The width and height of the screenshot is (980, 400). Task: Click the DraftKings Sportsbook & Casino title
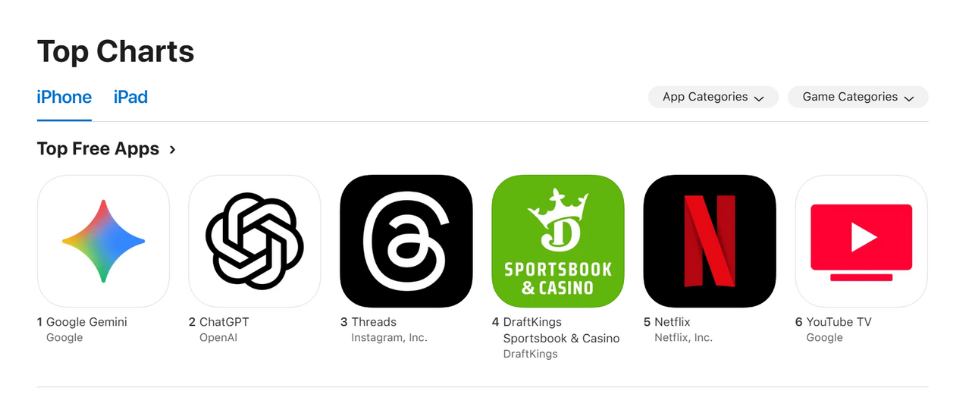coord(561,331)
